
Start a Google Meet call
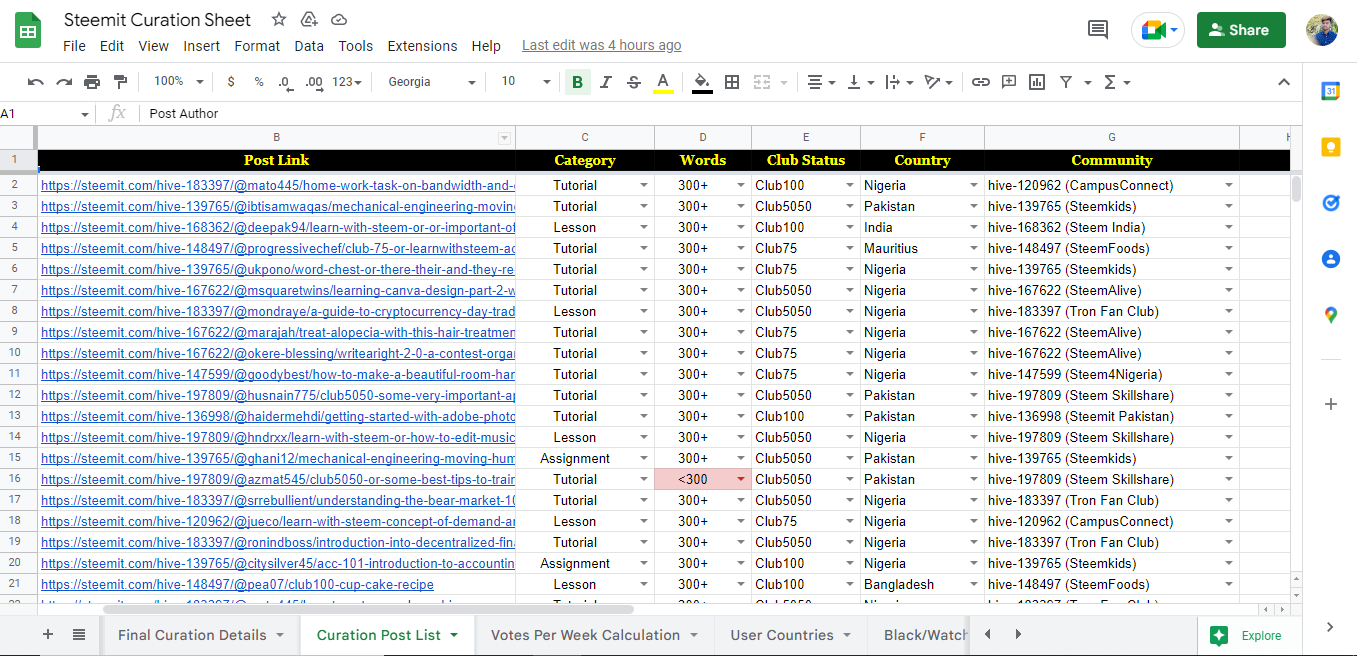(1158, 30)
